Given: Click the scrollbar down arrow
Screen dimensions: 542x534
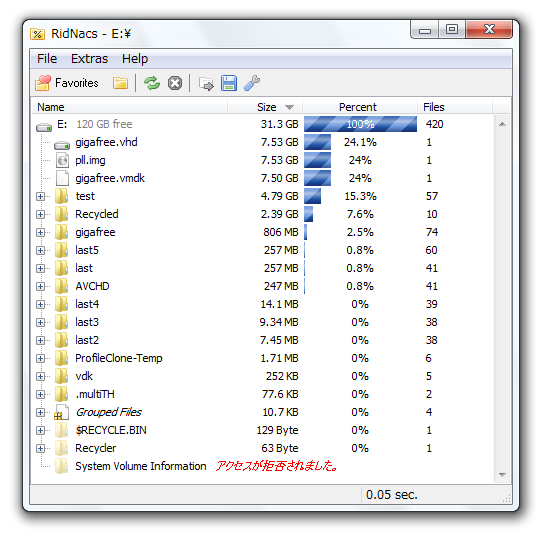Looking at the screenshot, I should (x=502, y=475).
